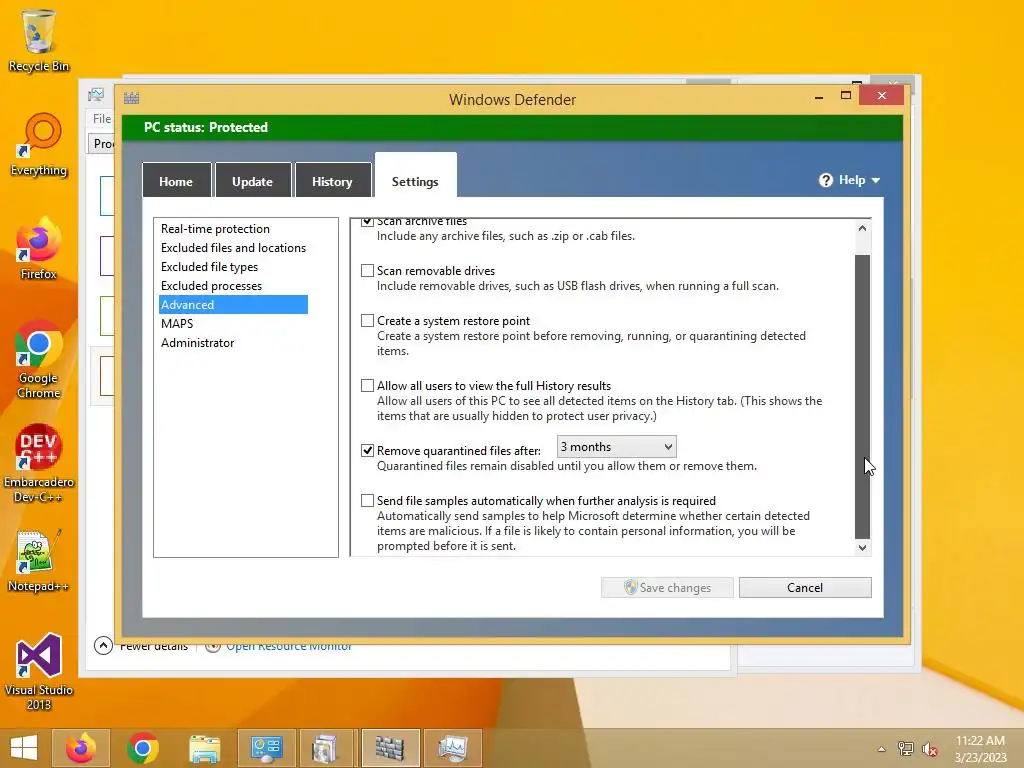Select the Administrator settings category
This screenshot has height=768, width=1024.
pos(198,342)
